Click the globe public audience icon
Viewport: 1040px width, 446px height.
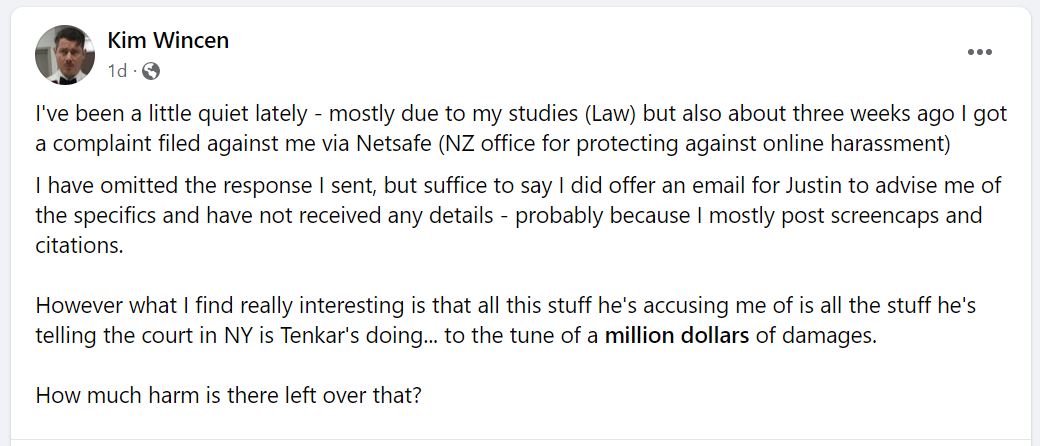[x=151, y=71]
